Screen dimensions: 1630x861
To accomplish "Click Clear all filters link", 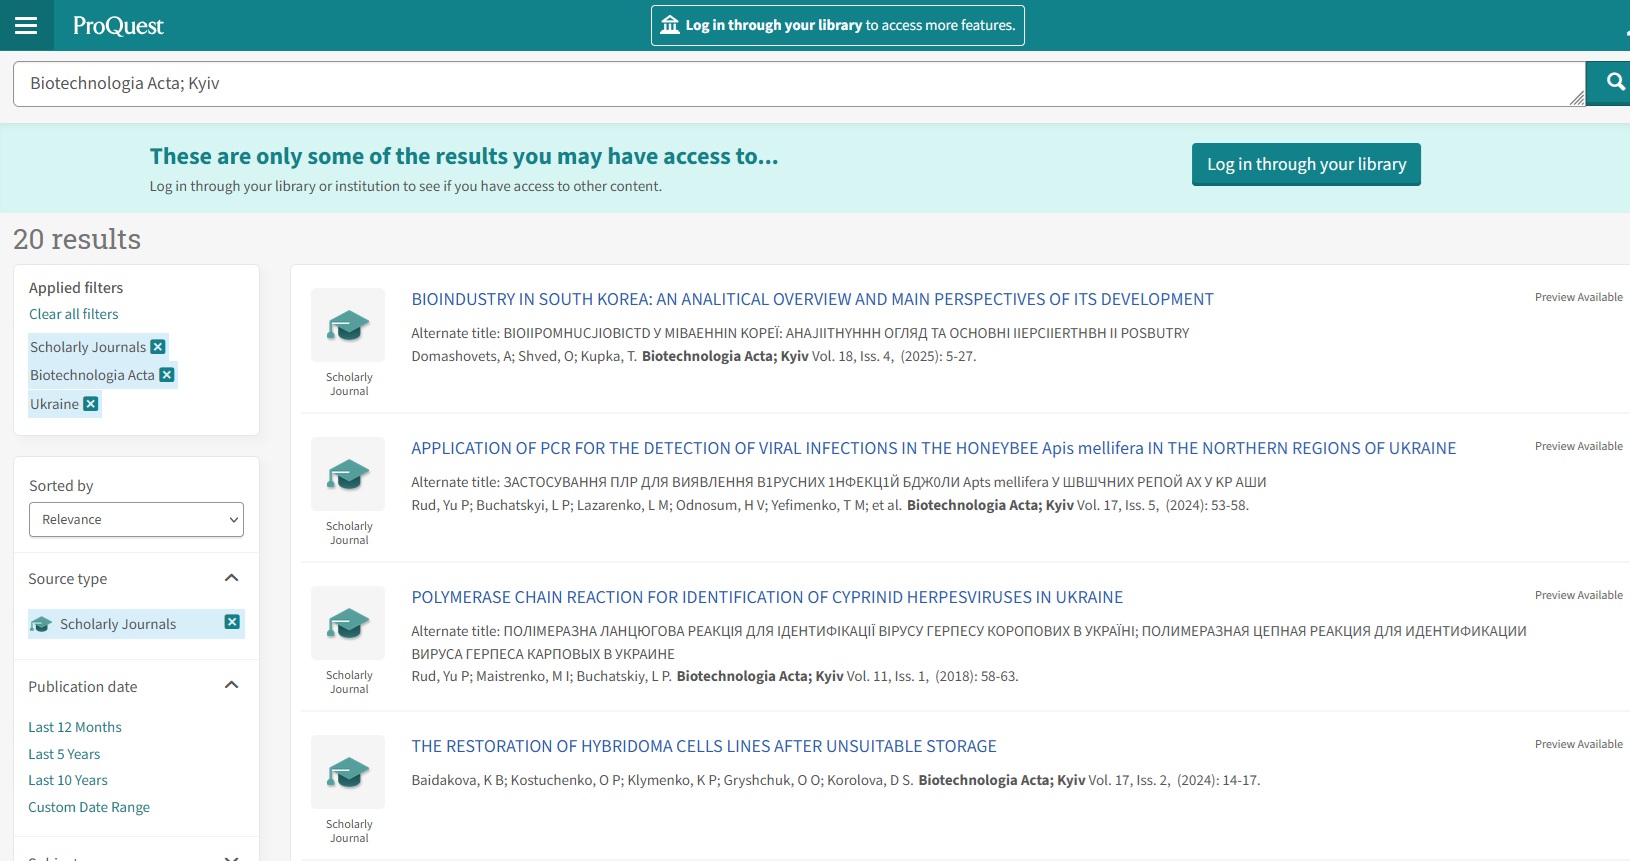I will [x=73, y=314].
